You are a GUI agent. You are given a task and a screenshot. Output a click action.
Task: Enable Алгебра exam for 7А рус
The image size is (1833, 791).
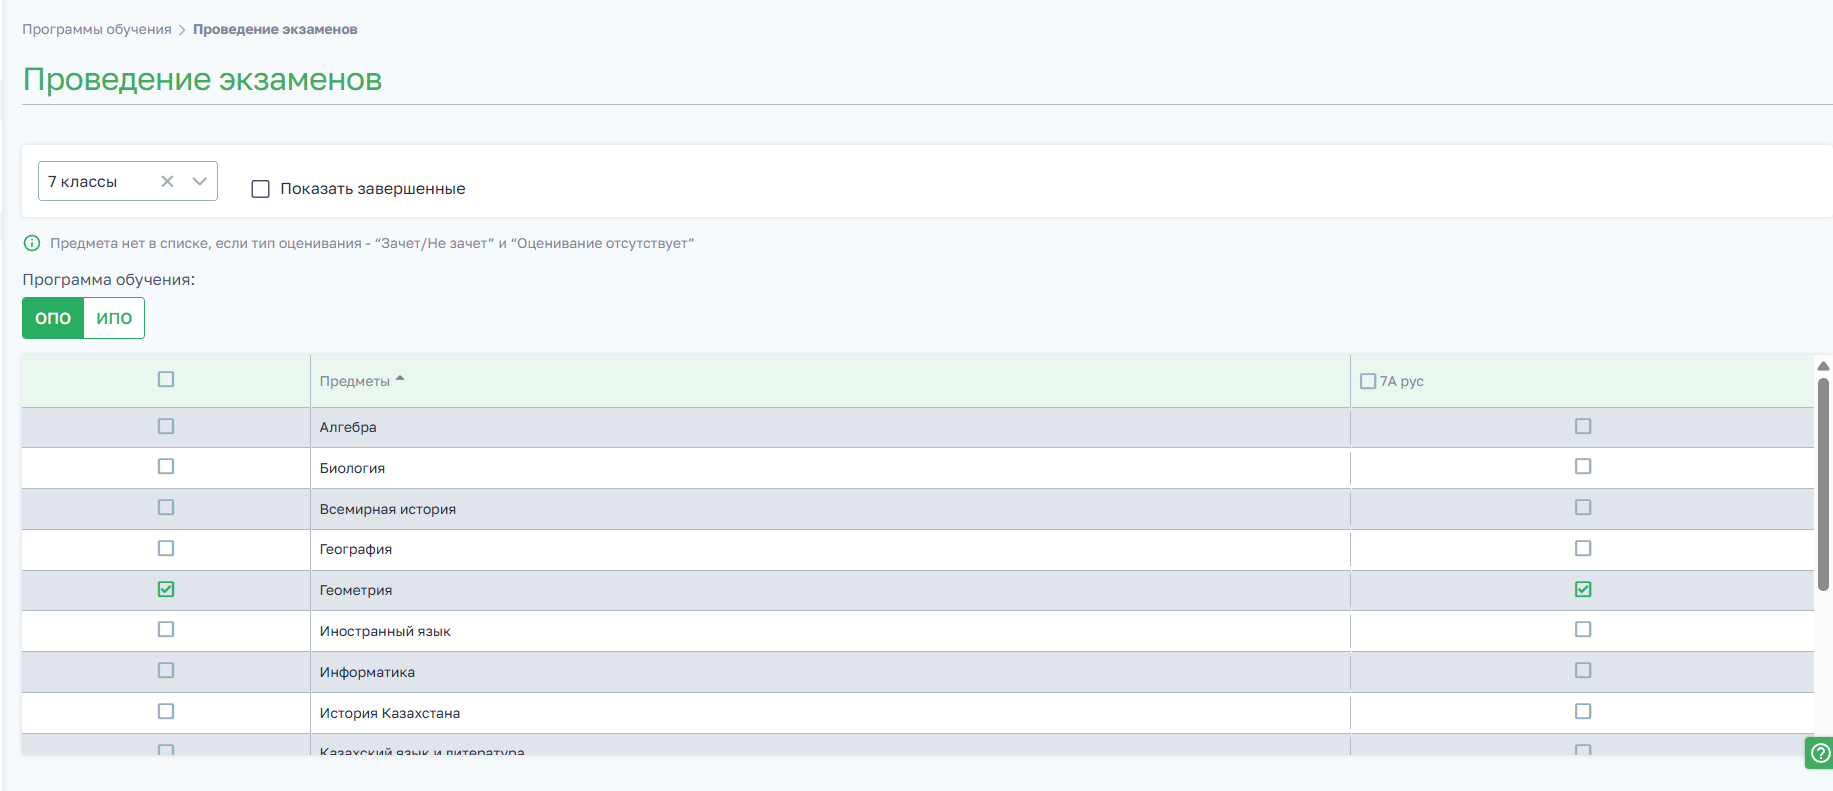click(1583, 426)
